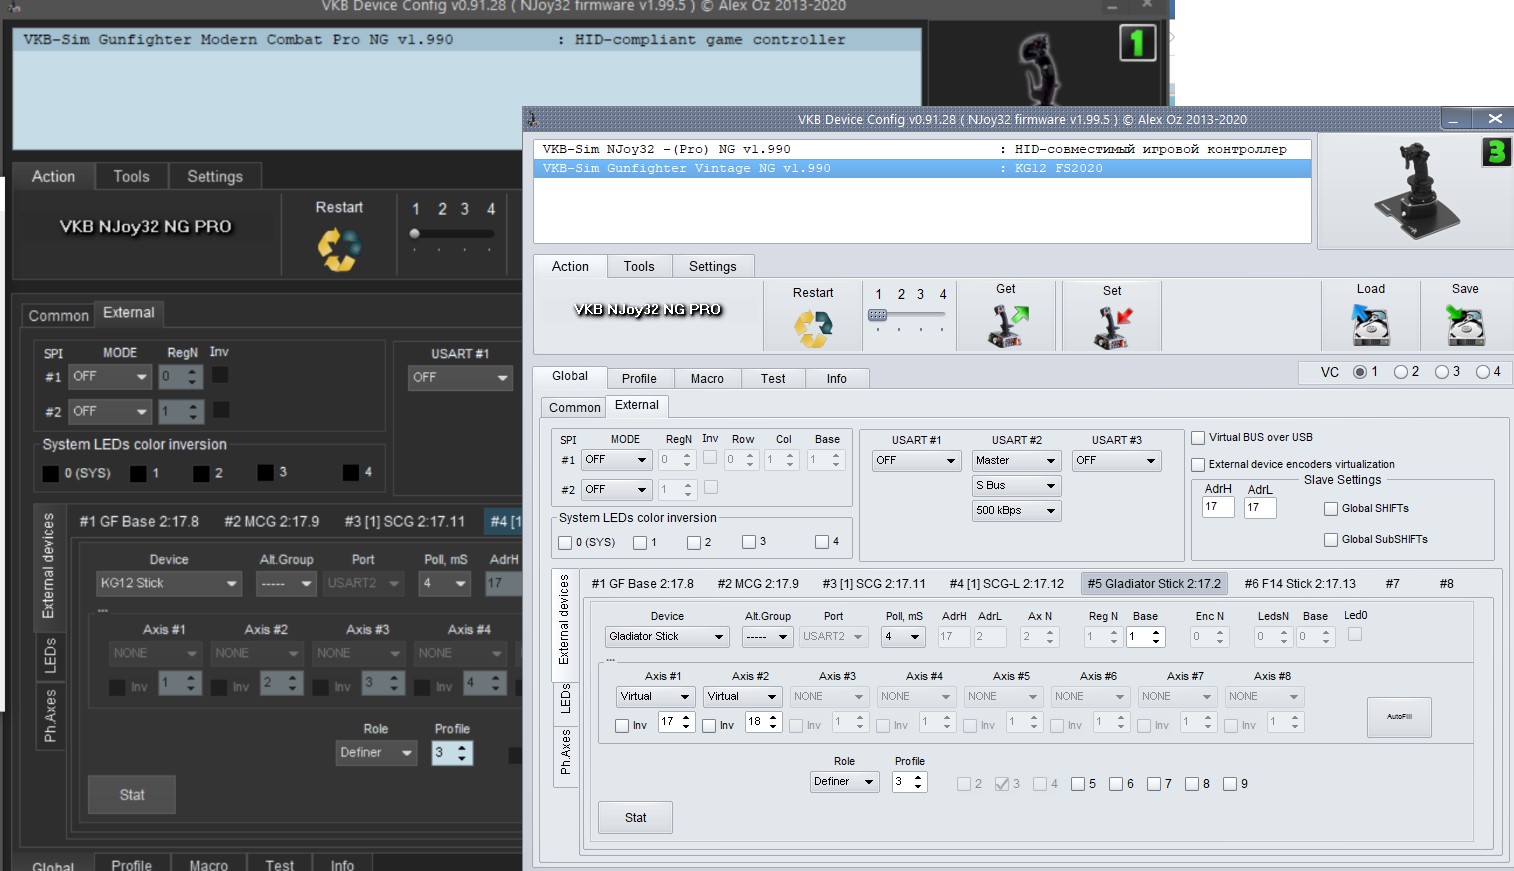The height and width of the screenshot is (871, 1514).
Task: Click the Stat button in the front window
Action: (635, 818)
